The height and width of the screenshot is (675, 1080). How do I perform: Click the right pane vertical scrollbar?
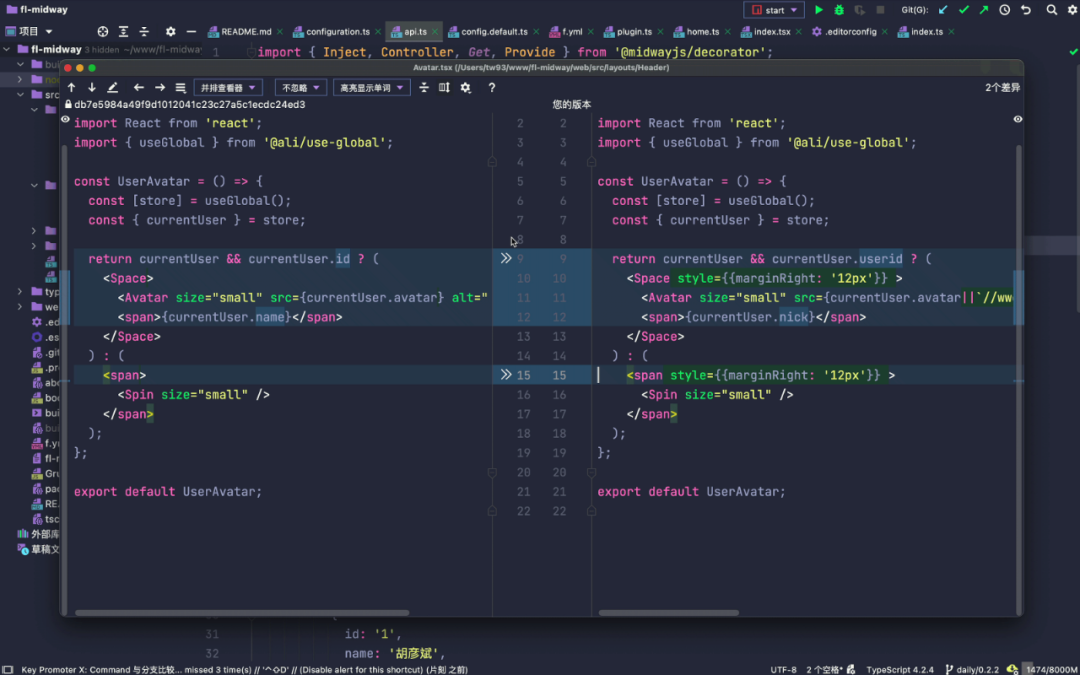1019,379
